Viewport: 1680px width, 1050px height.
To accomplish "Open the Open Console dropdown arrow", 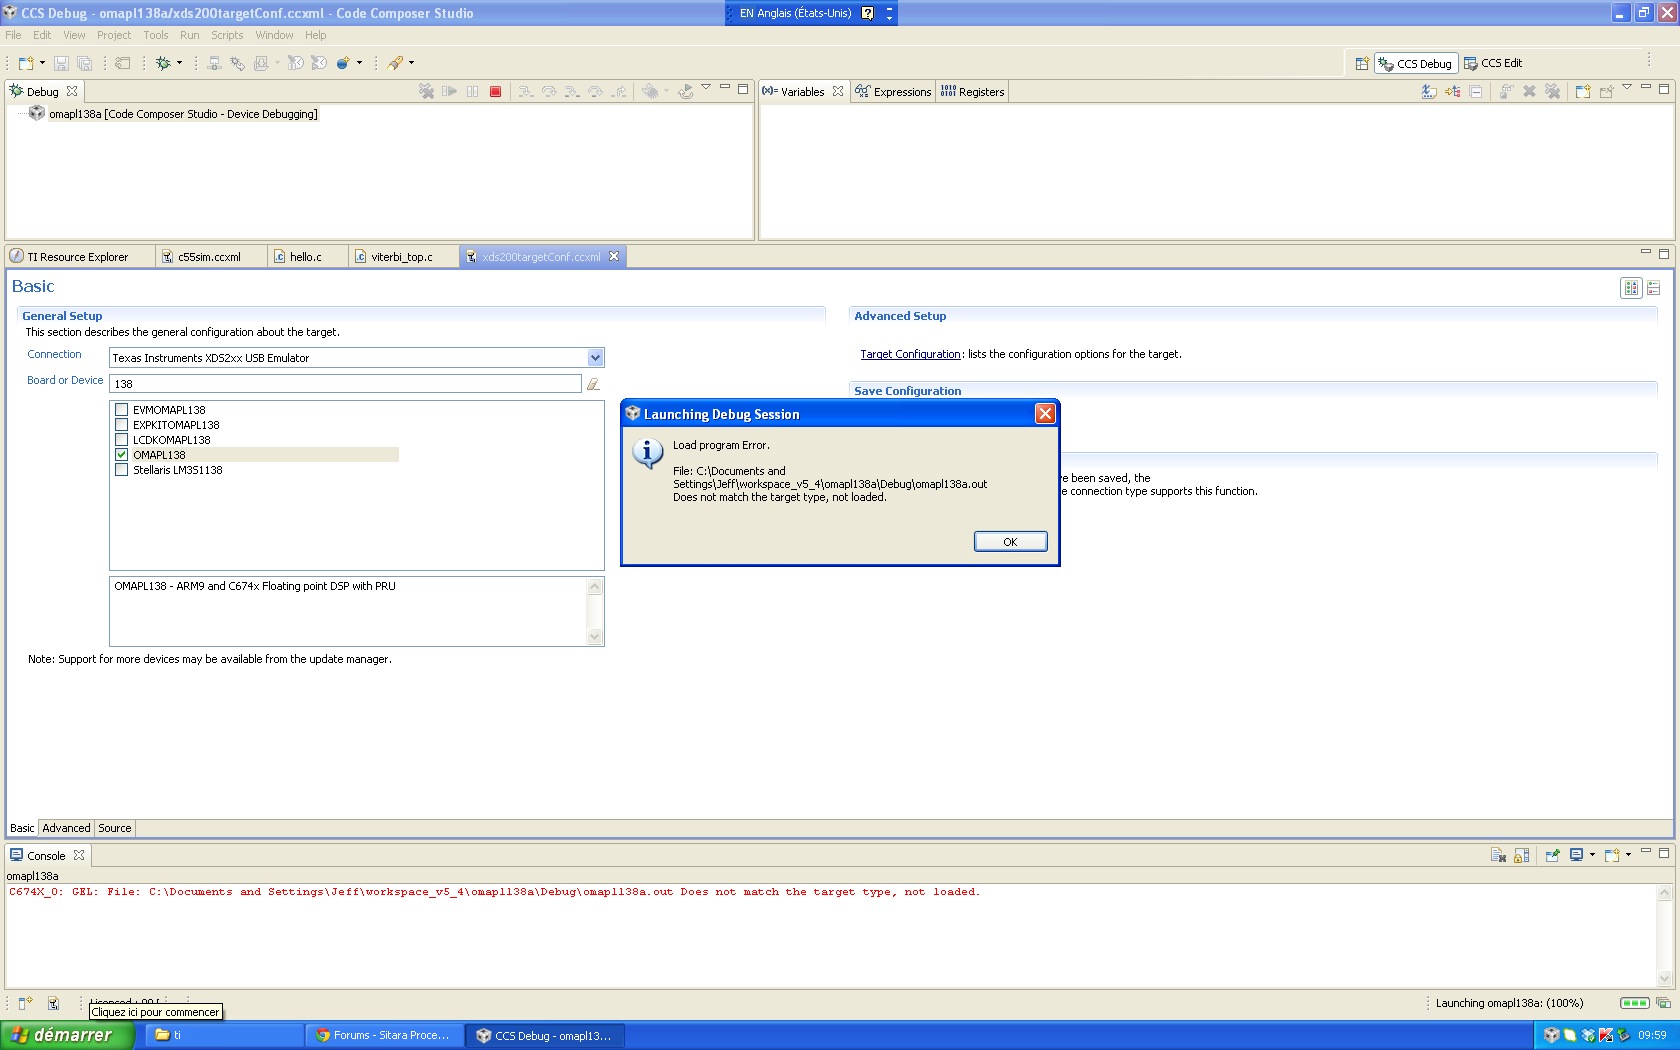I will (x=1628, y=855).
